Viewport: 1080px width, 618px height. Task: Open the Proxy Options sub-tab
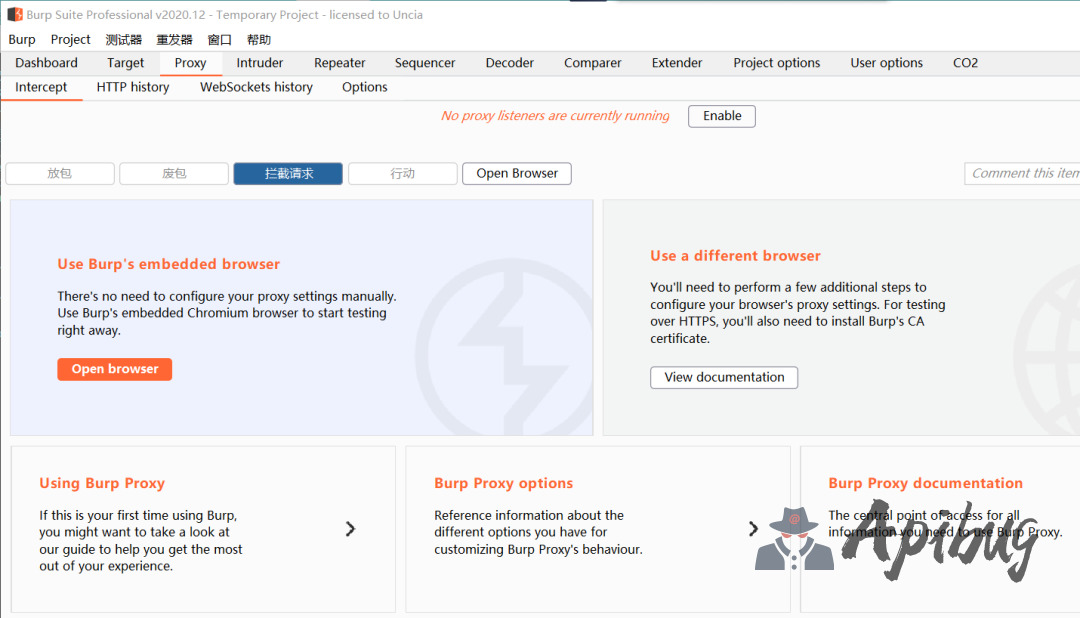(364, 87)
